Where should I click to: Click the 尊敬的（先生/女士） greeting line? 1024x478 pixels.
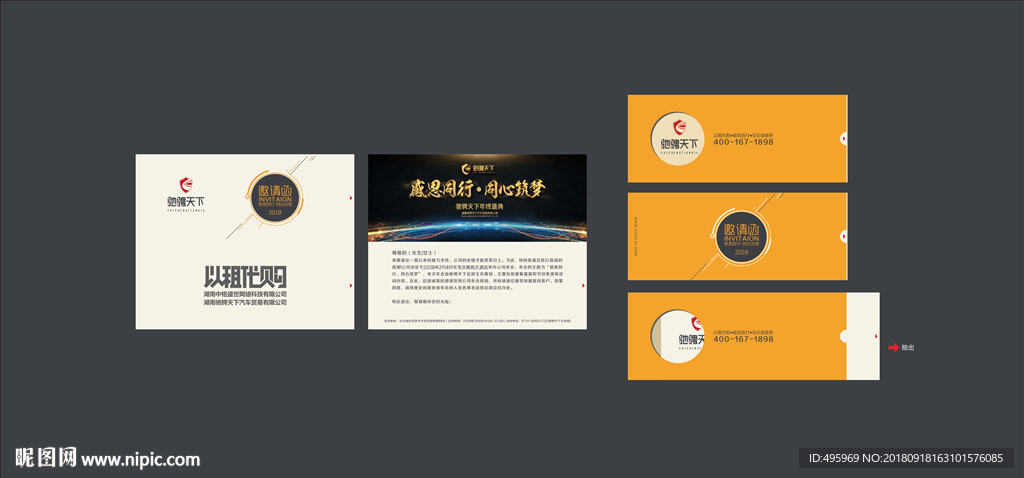pyautogui.click(x=414, y=252)
